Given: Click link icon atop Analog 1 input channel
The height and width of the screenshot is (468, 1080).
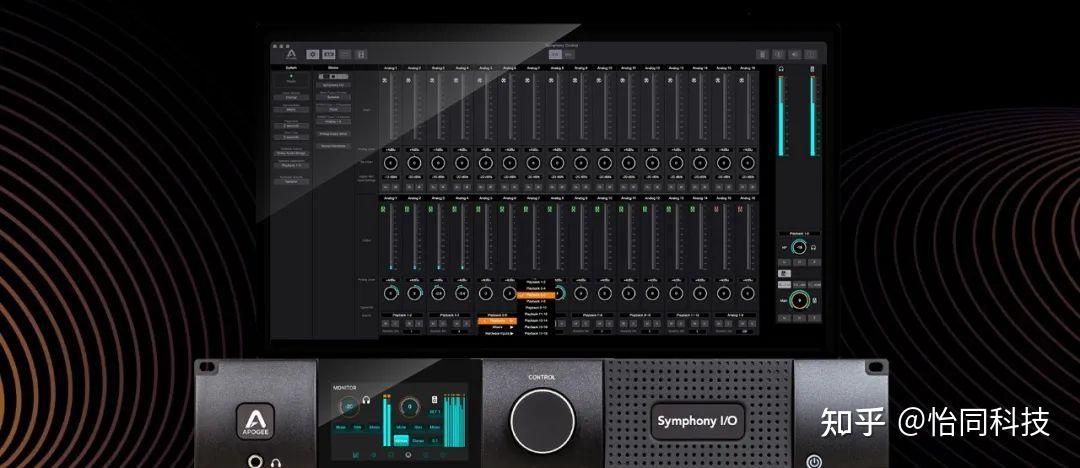Looking at the screenshot, I should (385, 80).
